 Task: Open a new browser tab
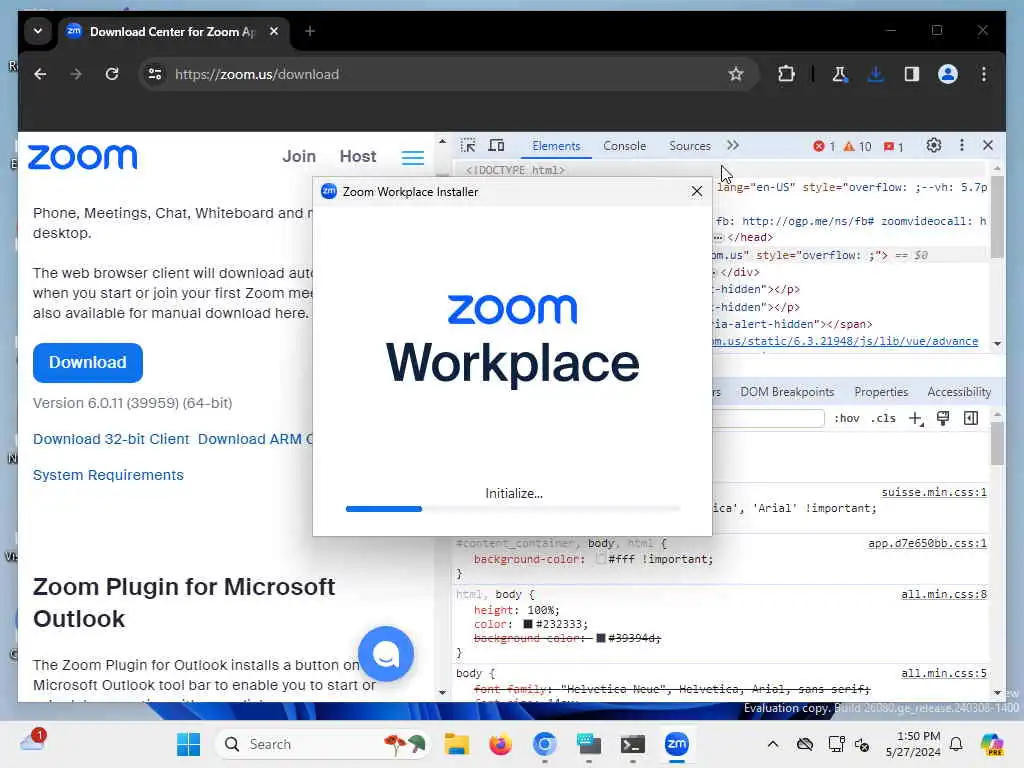click(x=310, y=31)
